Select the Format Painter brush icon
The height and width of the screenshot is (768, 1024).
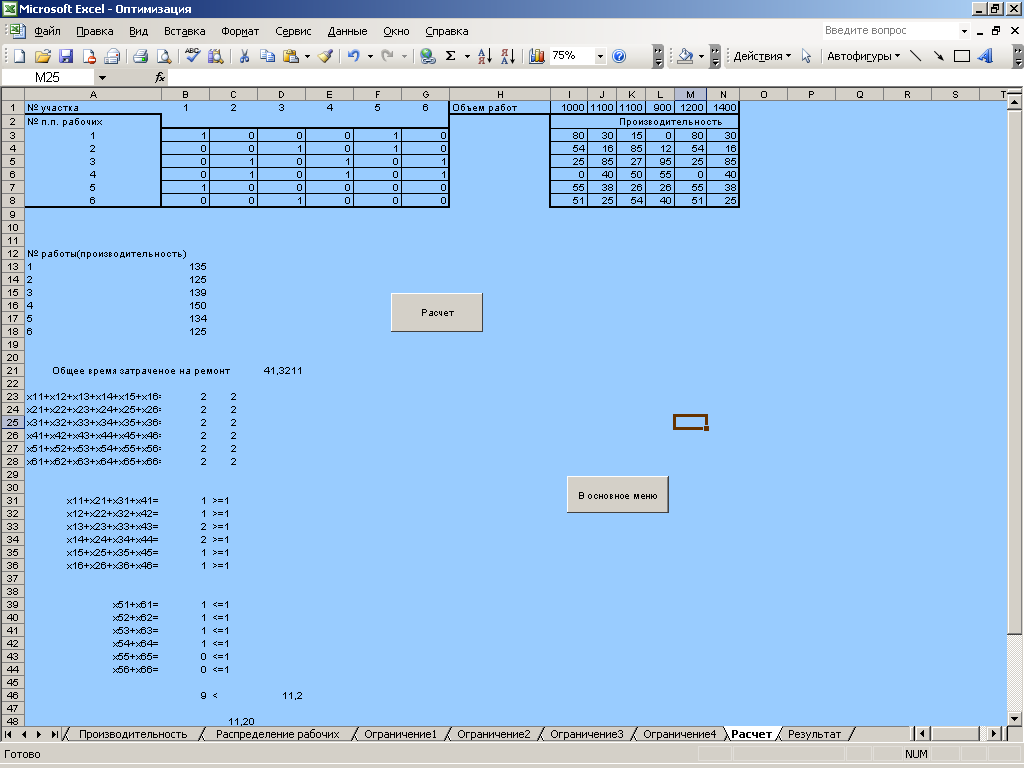coord(325,56)
